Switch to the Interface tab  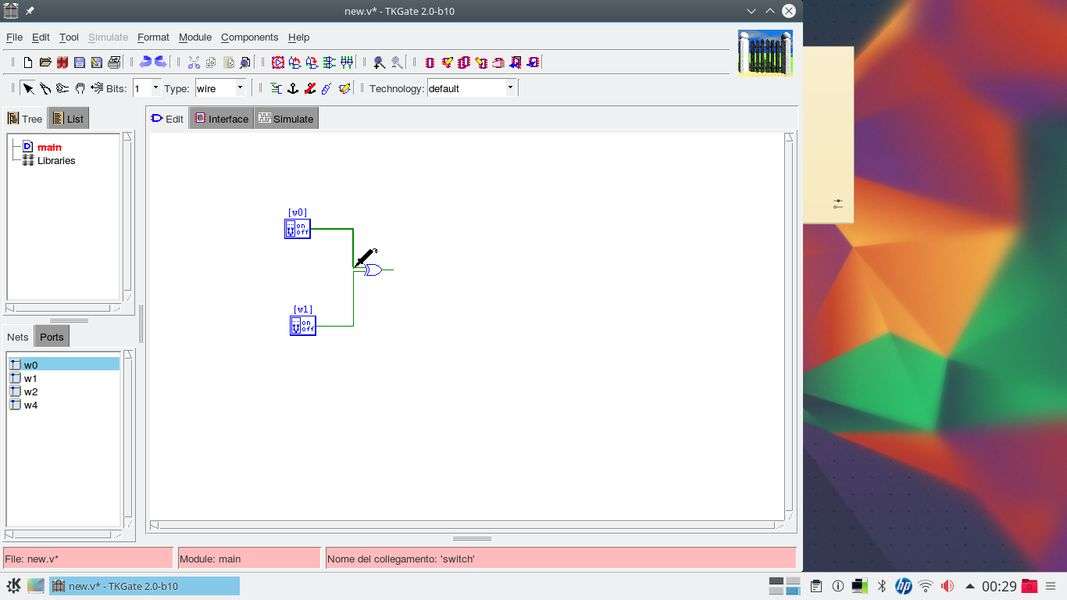[221, 119]
